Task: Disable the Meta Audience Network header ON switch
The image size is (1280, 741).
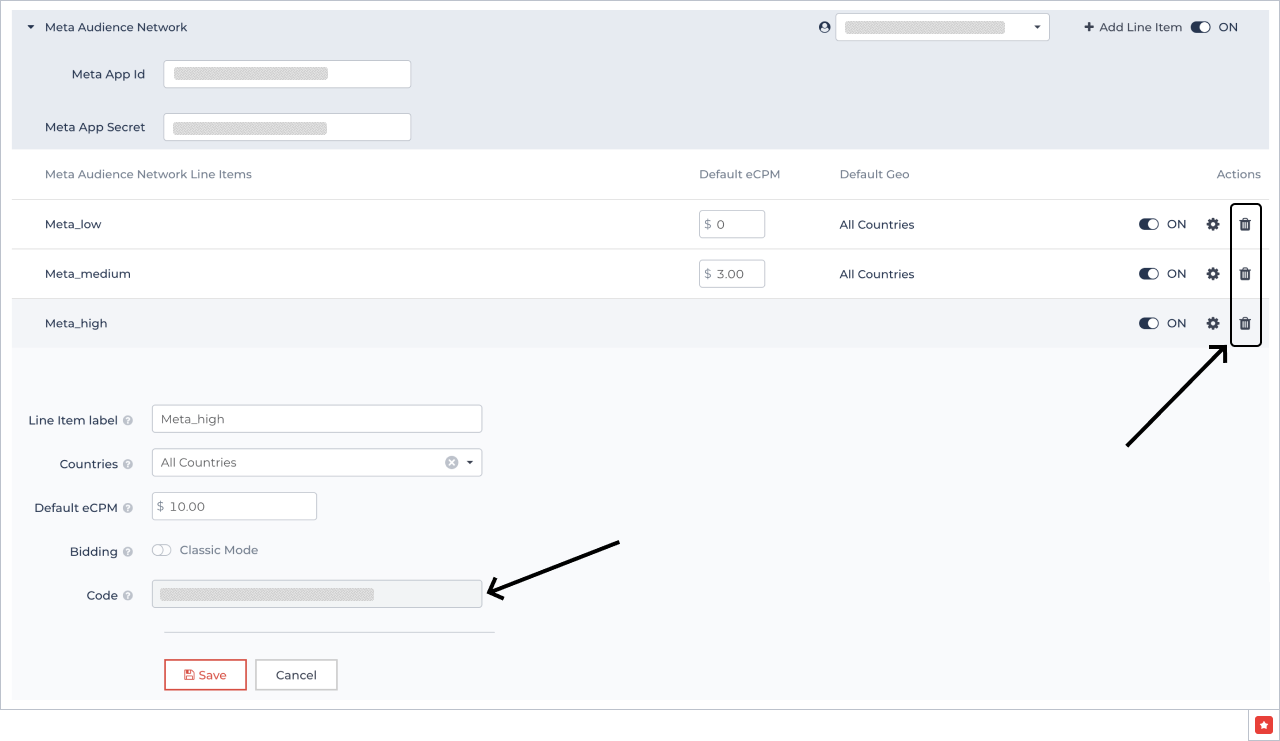Action: (x=1200, y=27)
